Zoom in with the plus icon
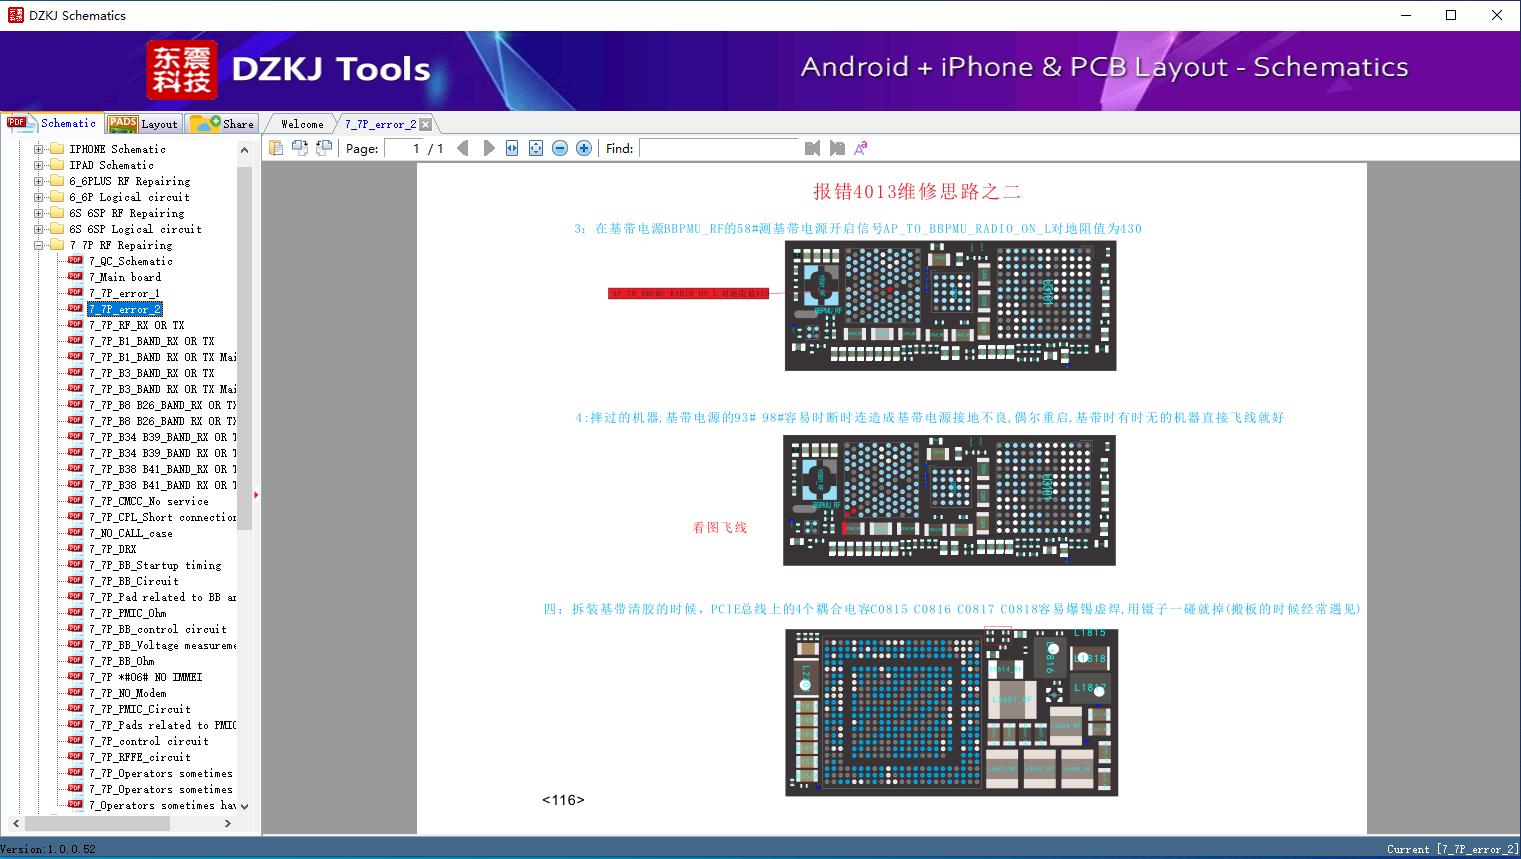1521x859 pixels. click(584, 148)
